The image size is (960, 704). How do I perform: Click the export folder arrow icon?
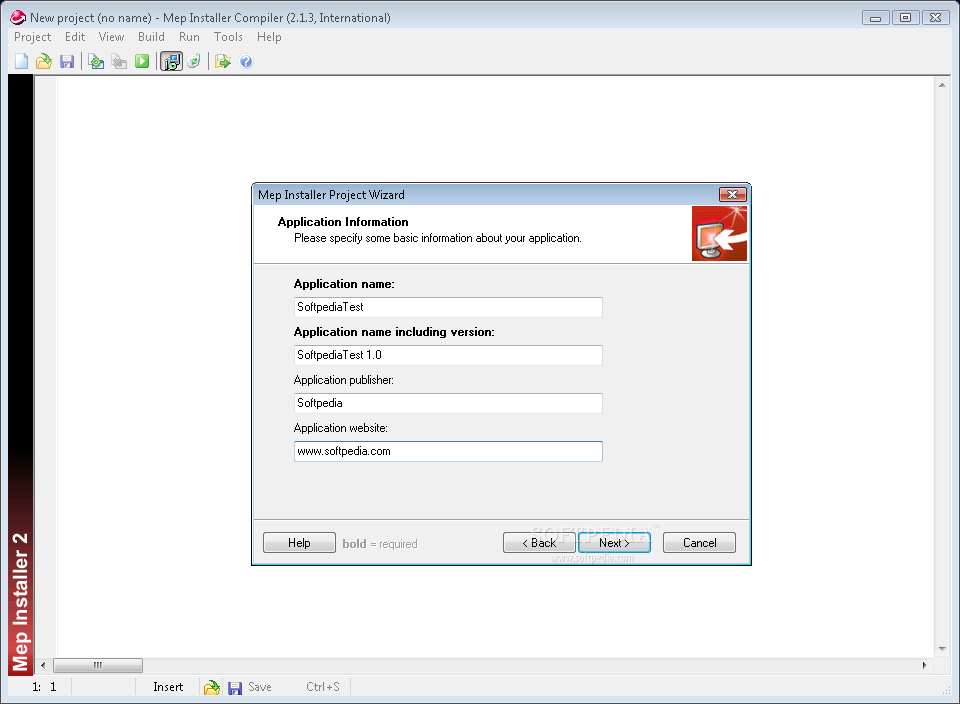(223, 61)
